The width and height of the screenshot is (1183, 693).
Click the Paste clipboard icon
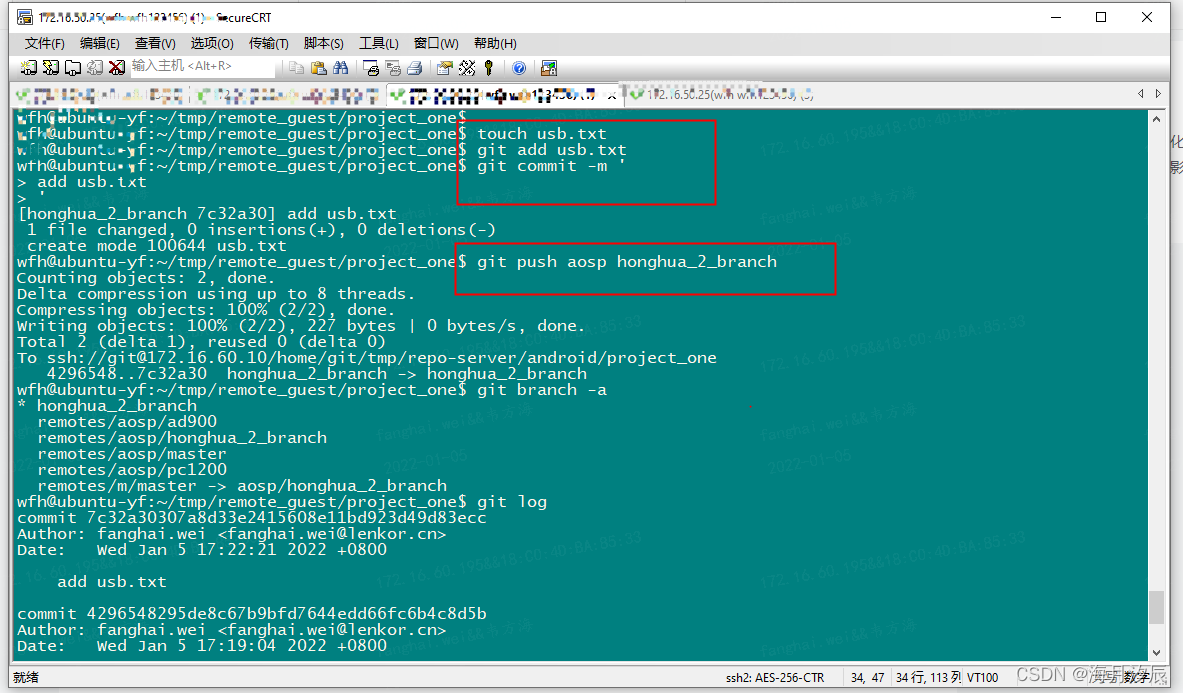[318, 68]
